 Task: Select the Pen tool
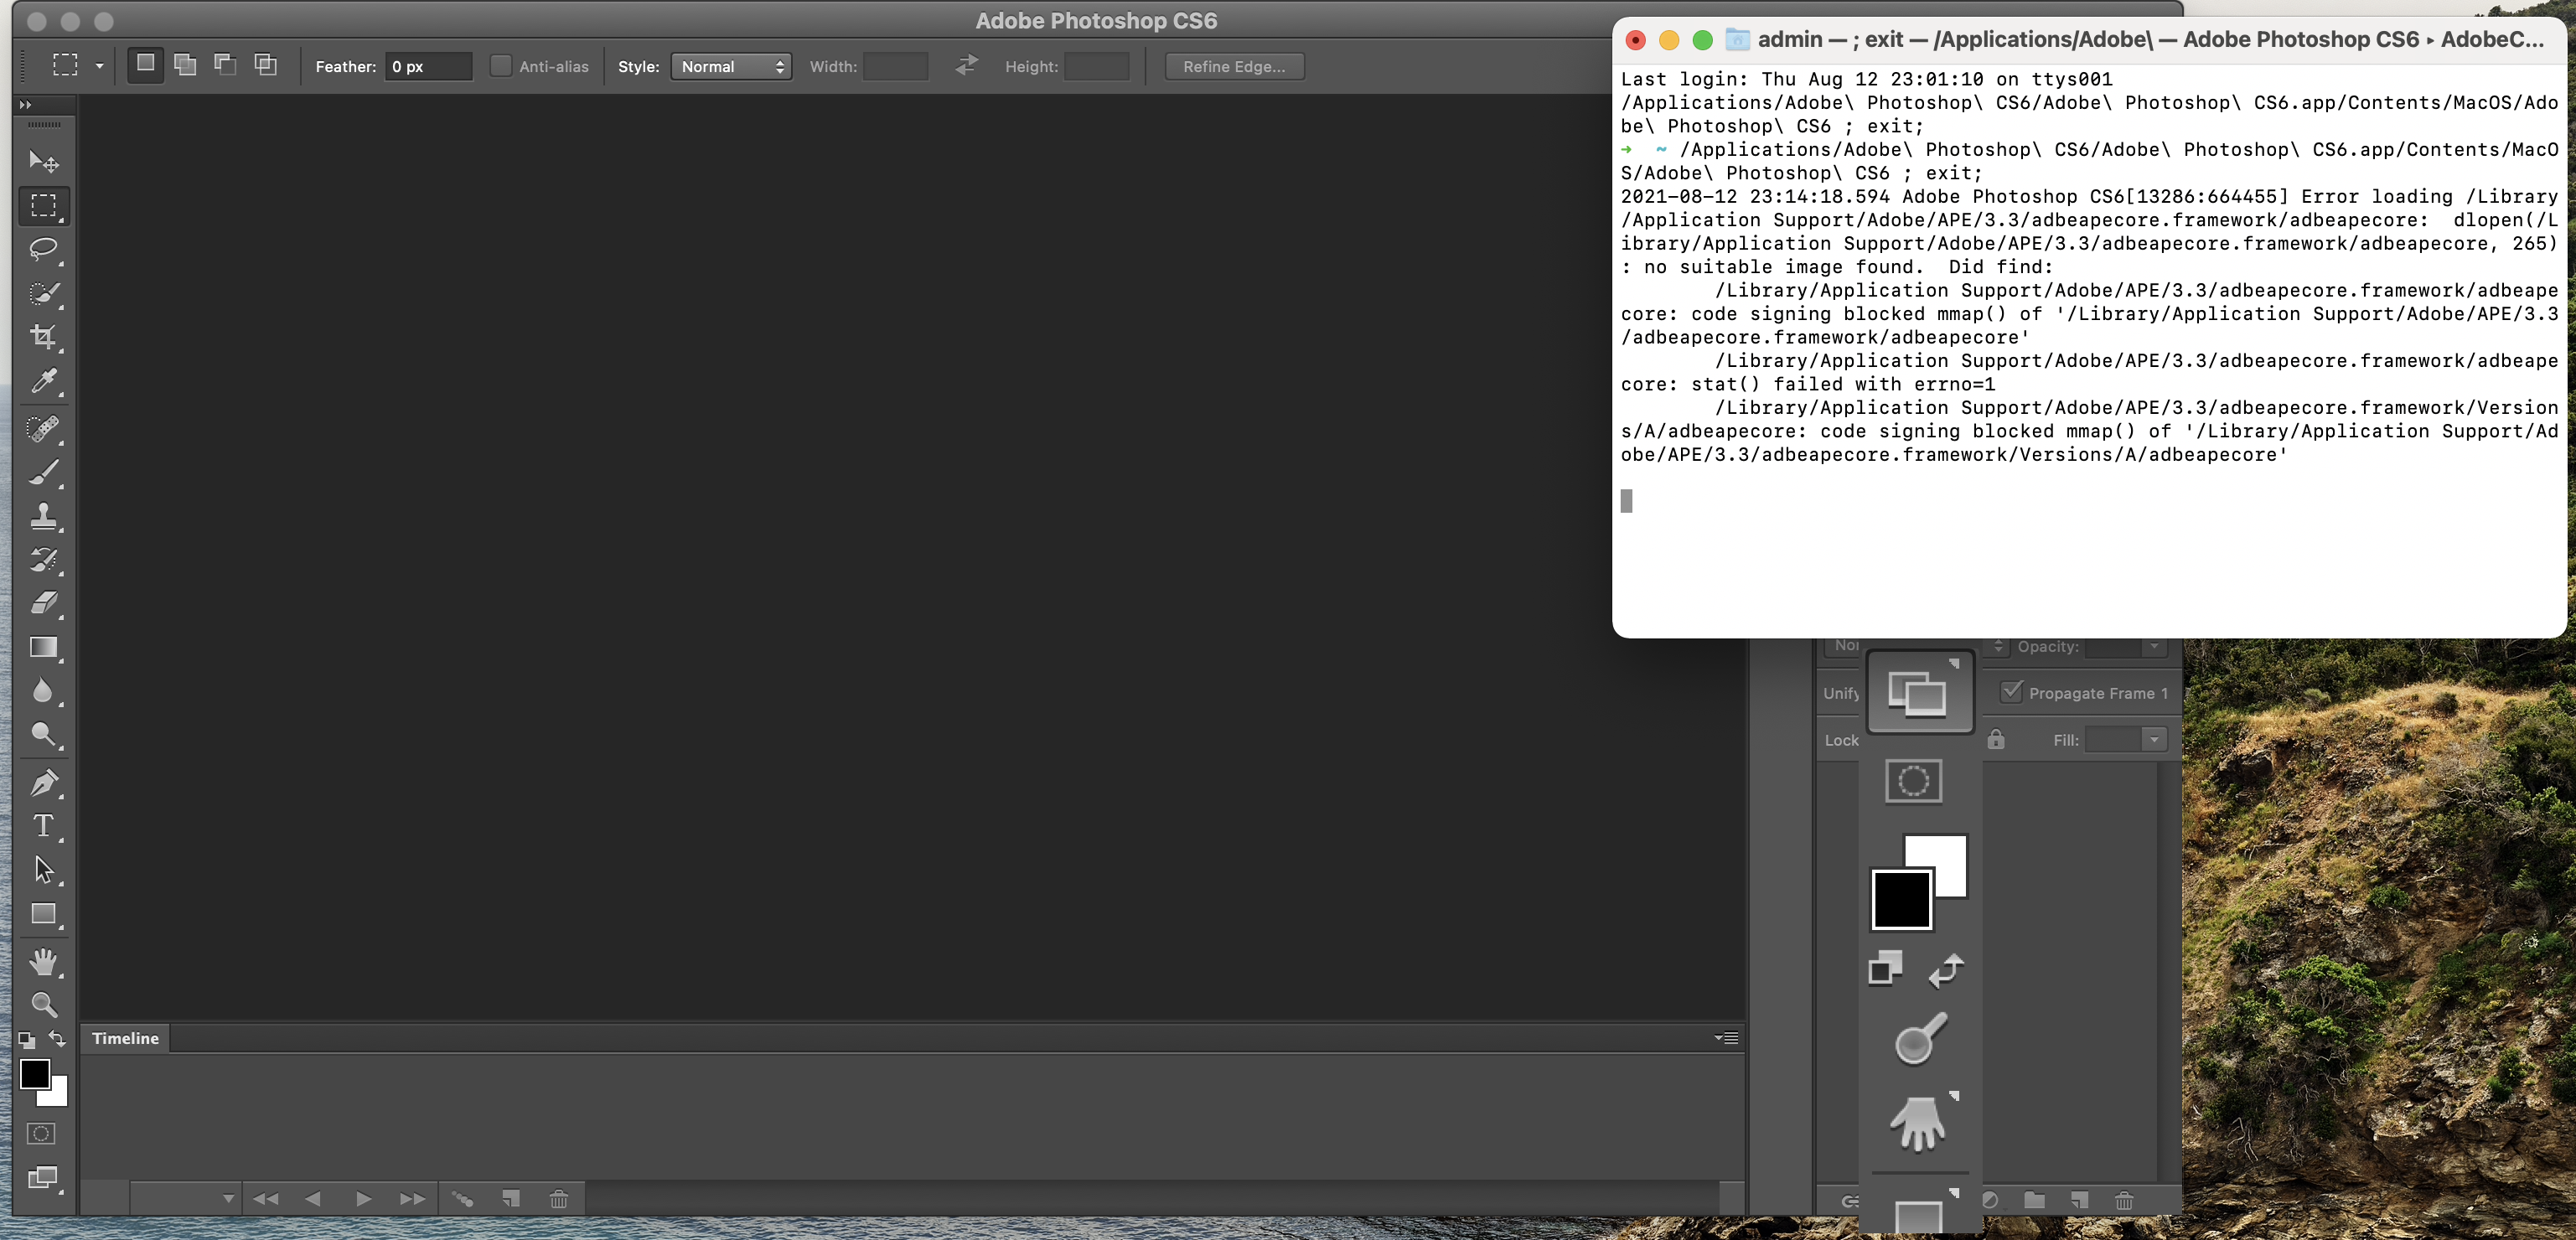click(43, 782)
